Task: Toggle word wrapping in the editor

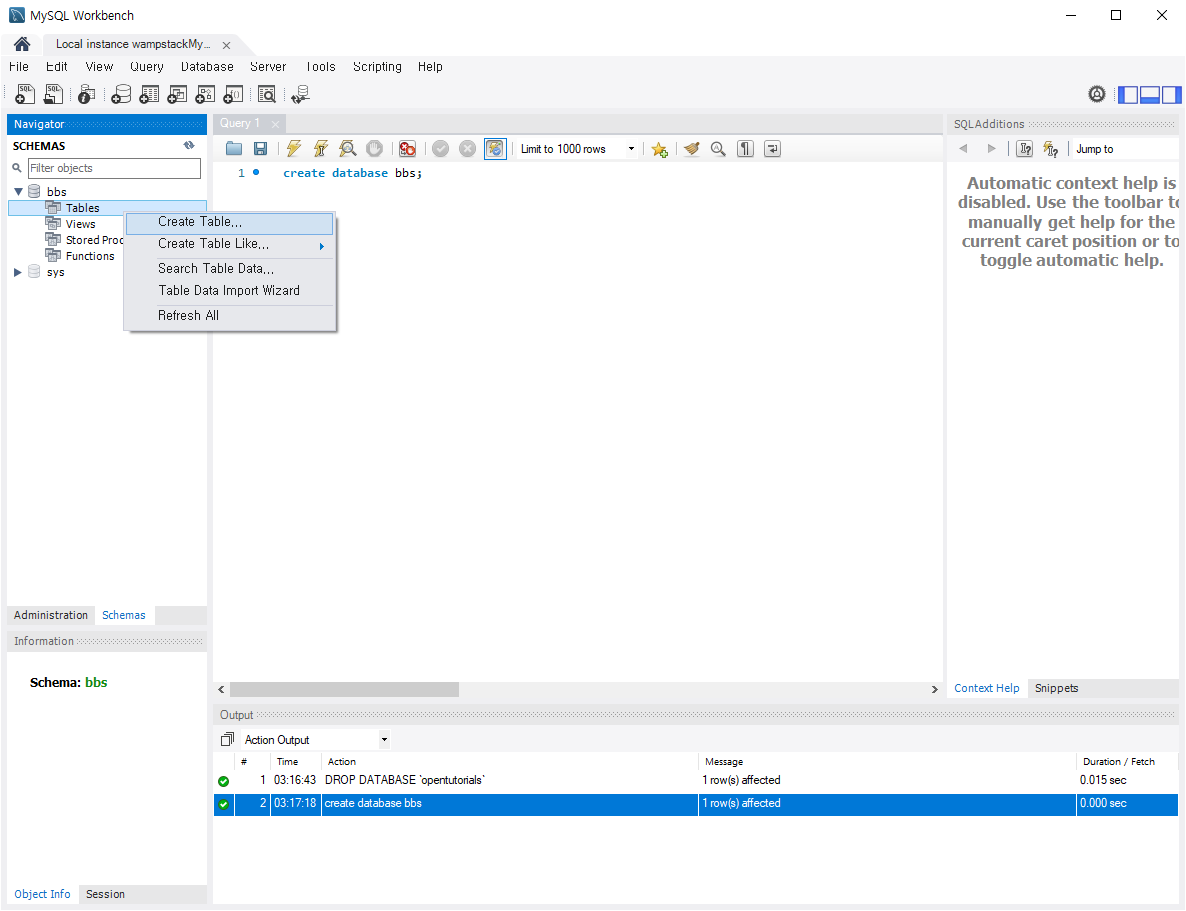Action: pos(772,148)
